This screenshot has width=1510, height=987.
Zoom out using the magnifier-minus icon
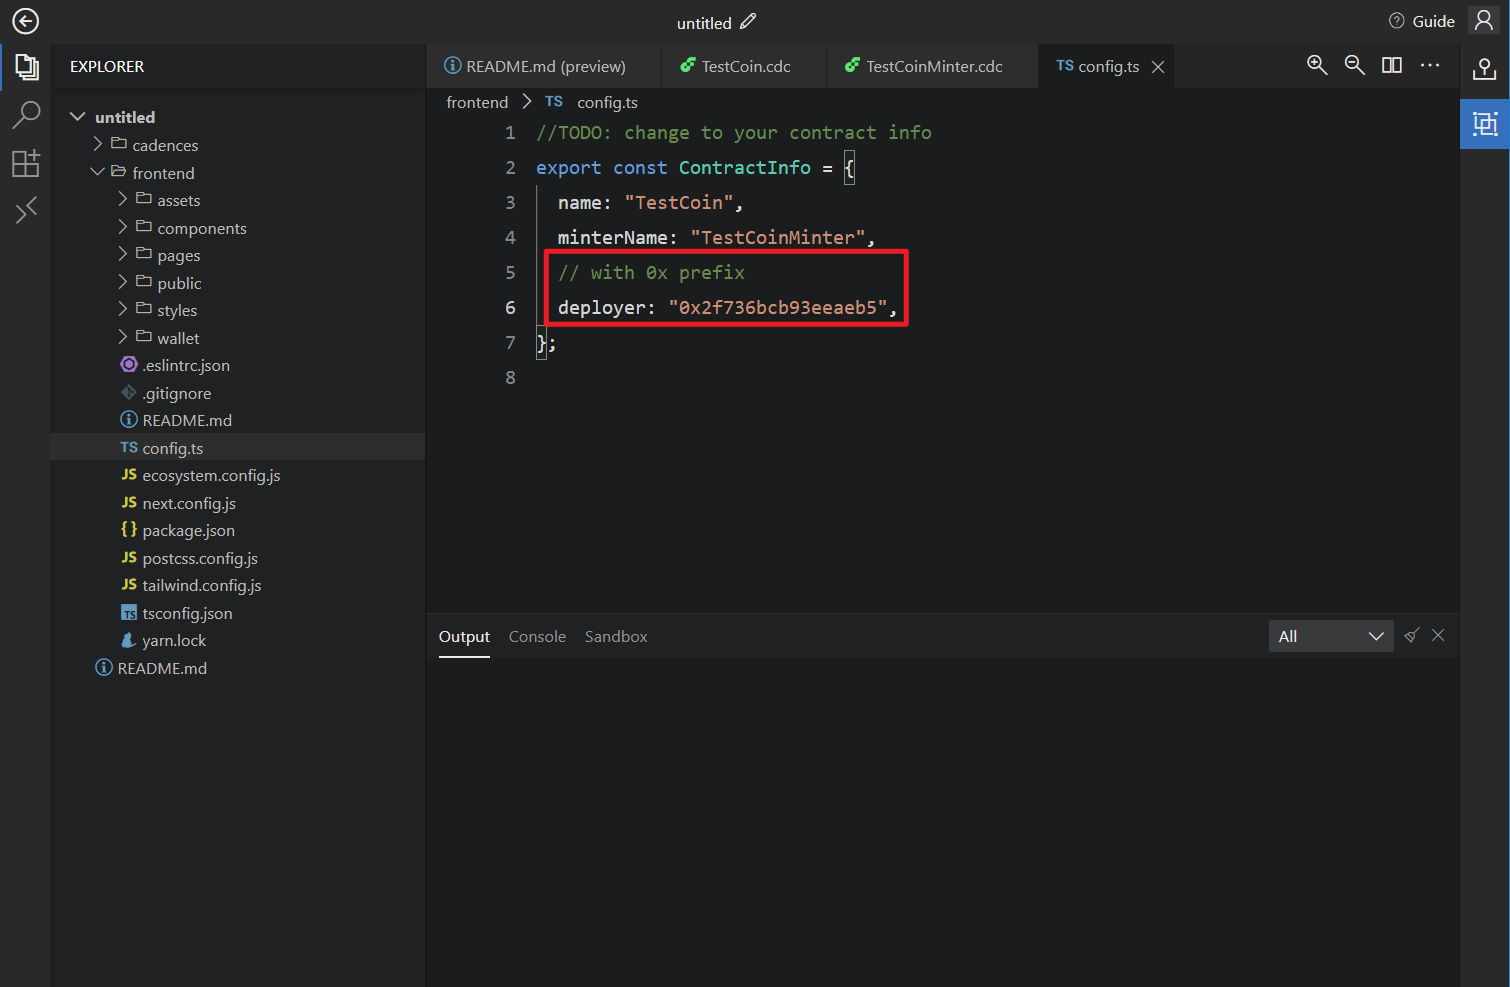(x=1355, y=65)
